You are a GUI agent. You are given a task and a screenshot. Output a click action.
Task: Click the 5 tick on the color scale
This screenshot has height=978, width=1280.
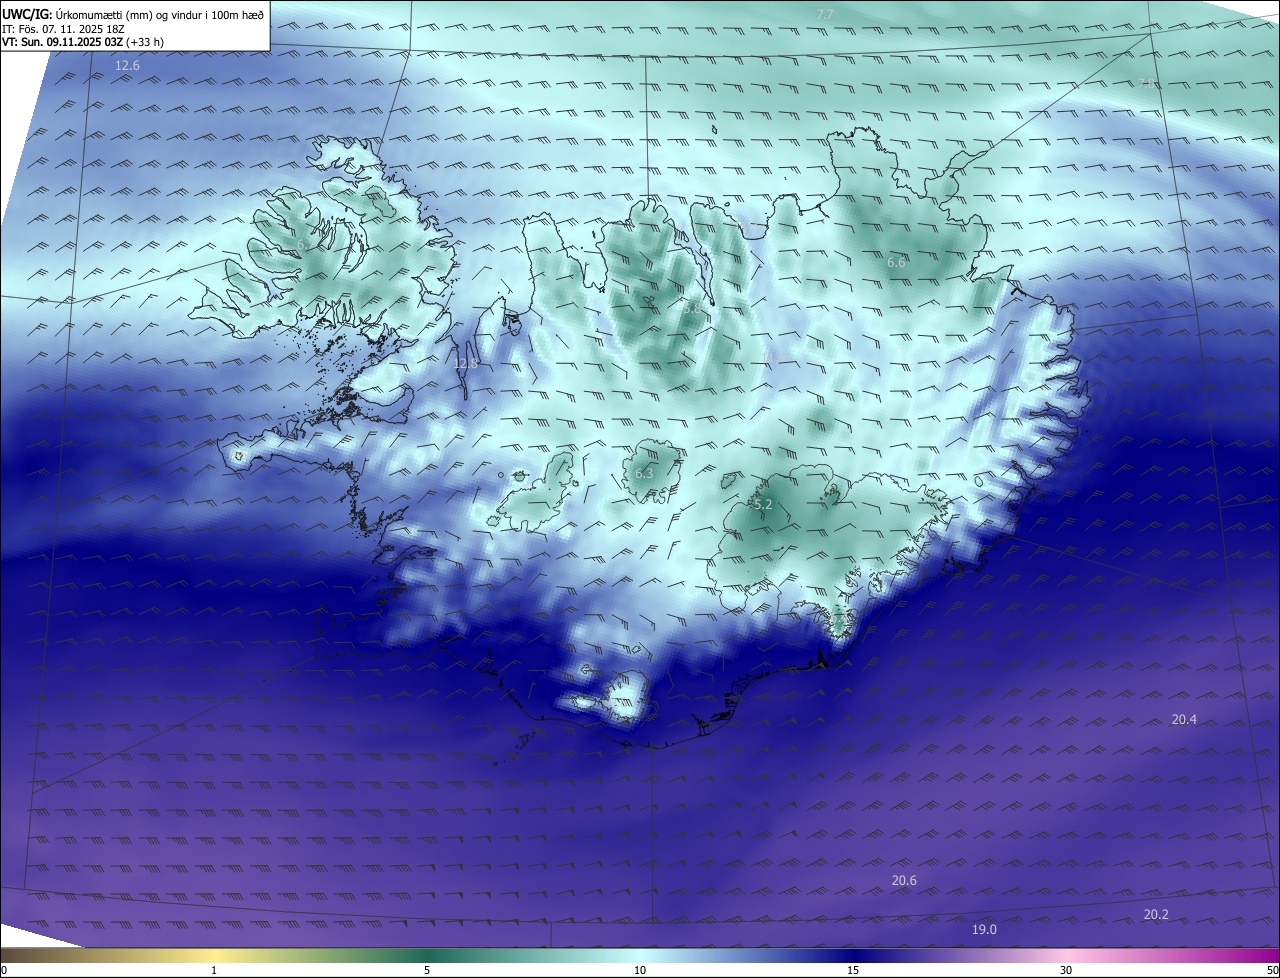click(427, 970)
